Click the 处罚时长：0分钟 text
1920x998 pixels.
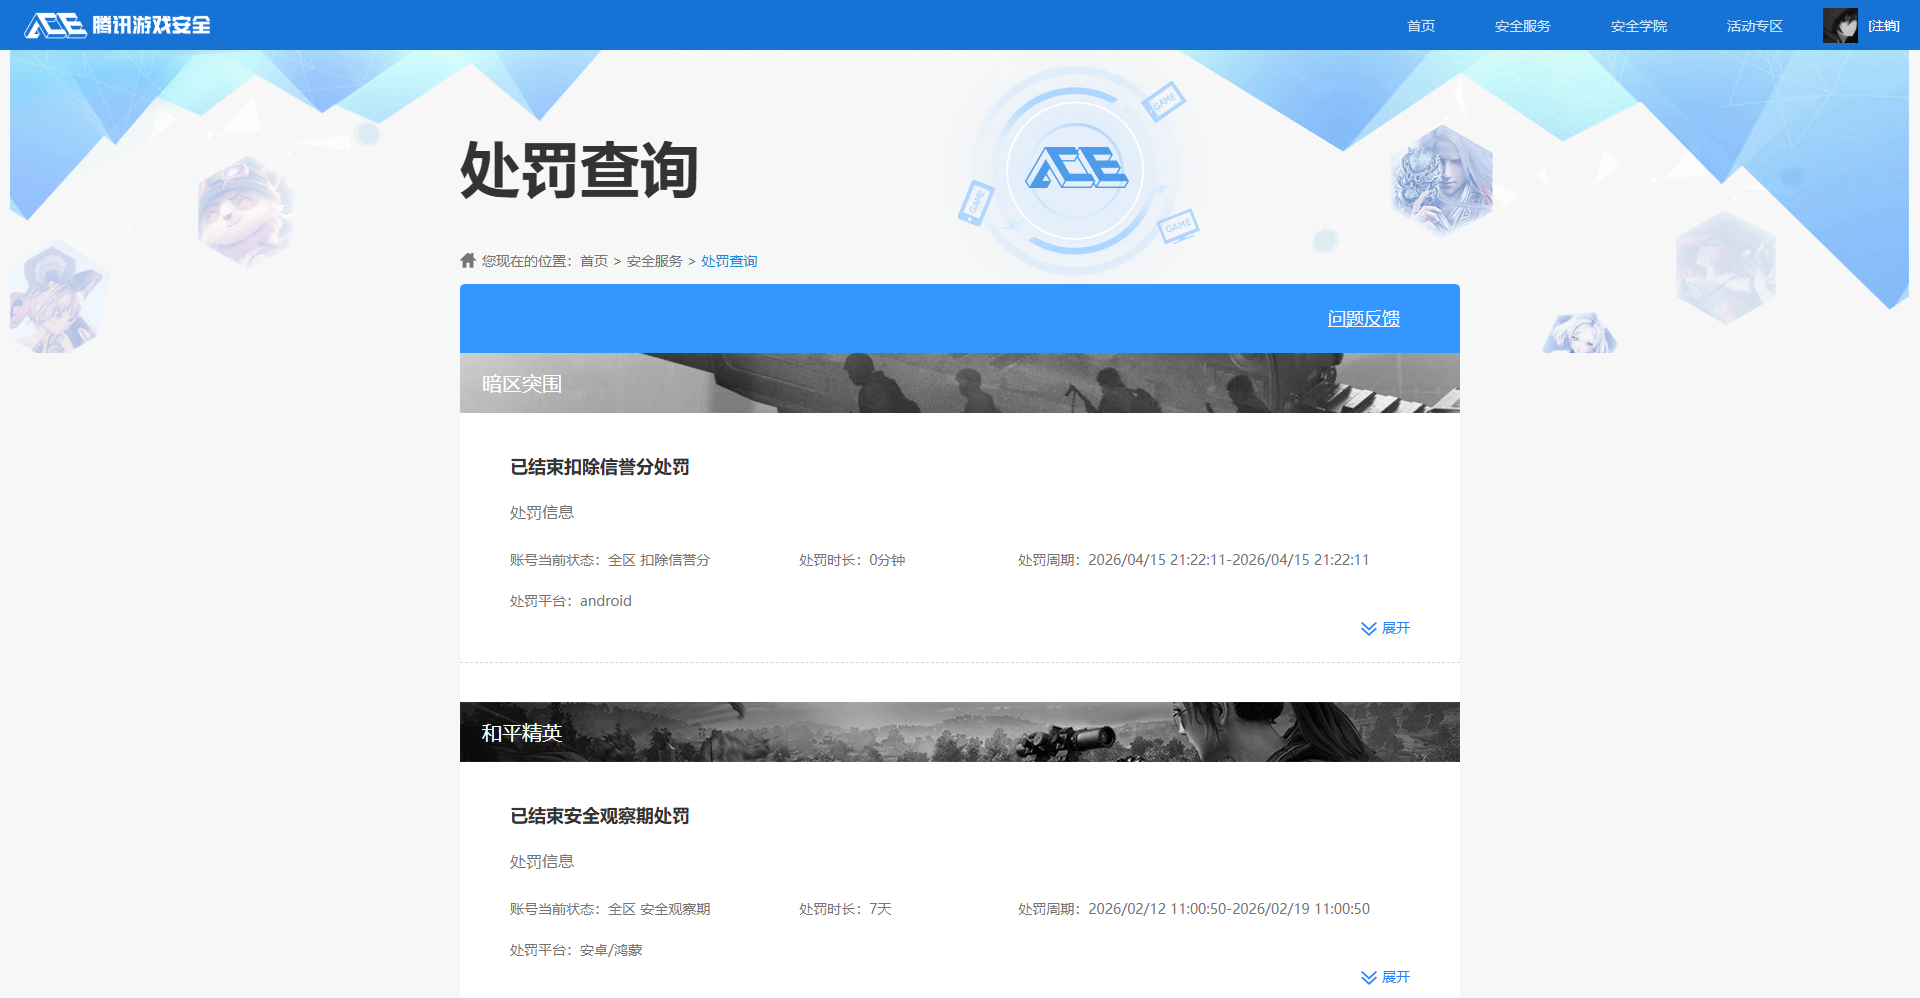coord(852,560)
